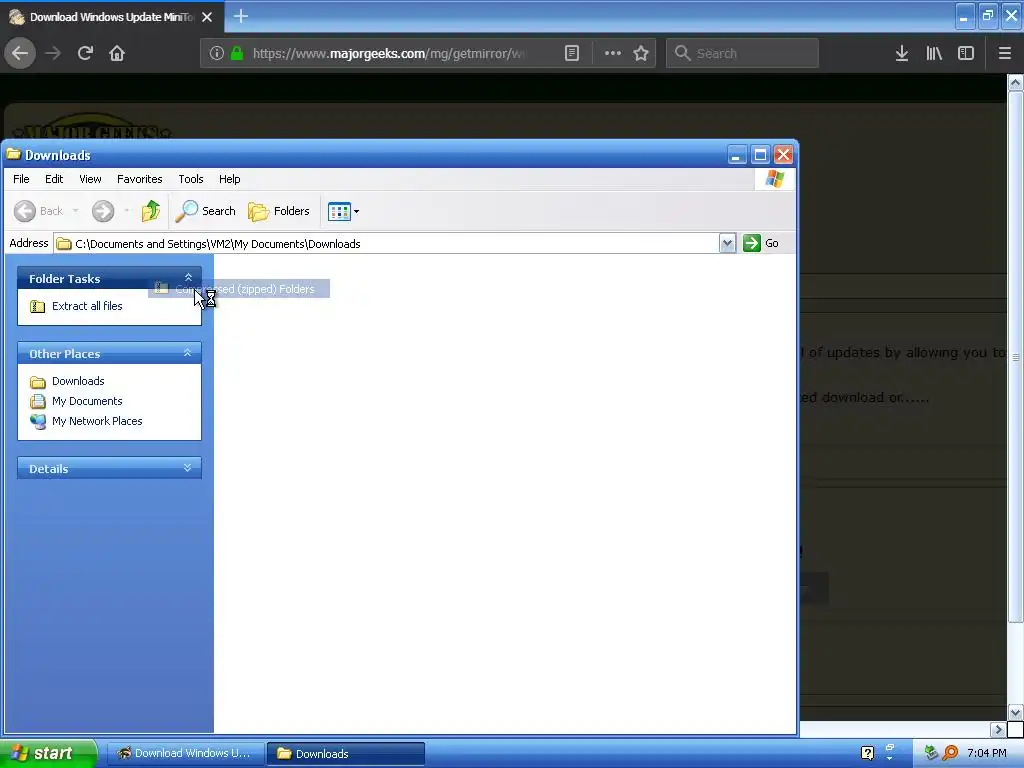Select Compressed (zipped) Folders item
The width and height of the screenshot is (1024, 768).
pos(239,289)
